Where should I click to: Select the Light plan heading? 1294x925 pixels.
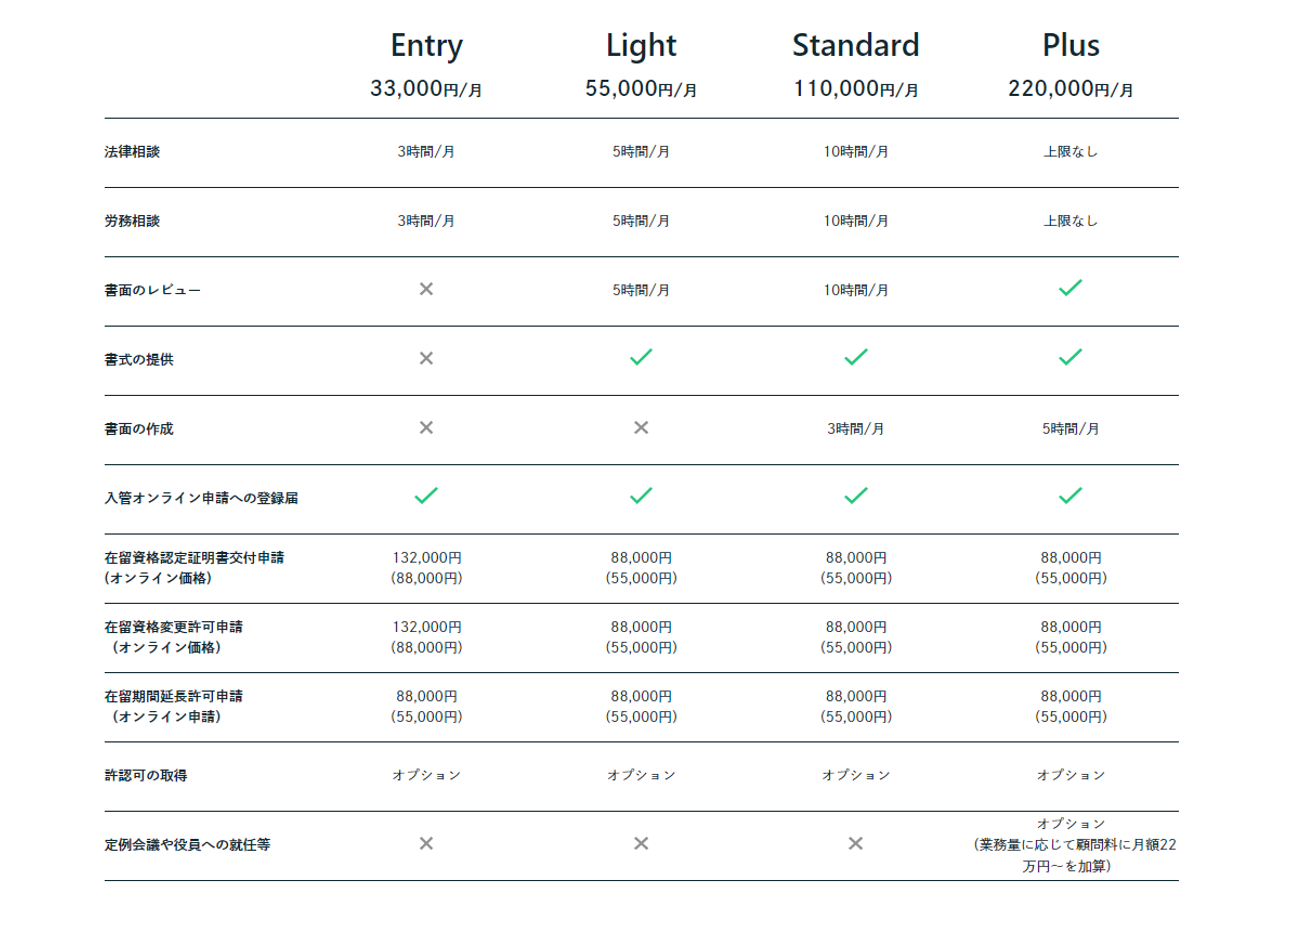pos(641,46)
